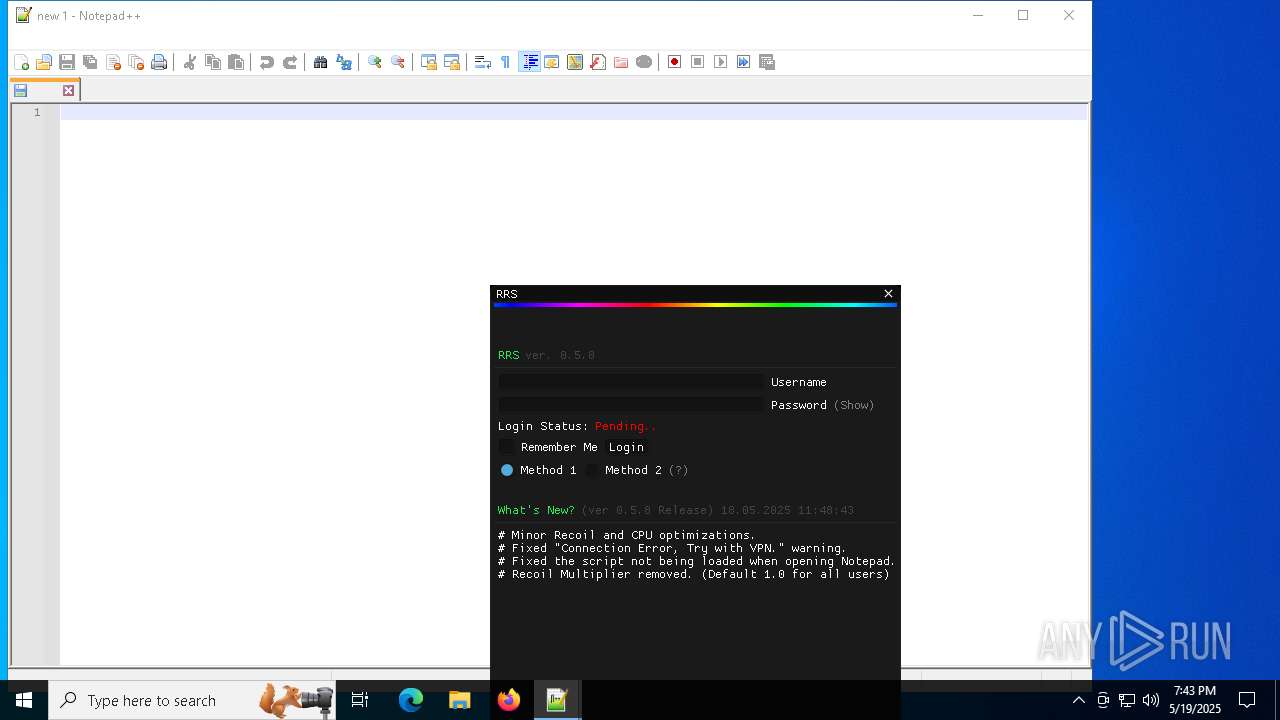The width and height of the screenshot is (1280, 720).
Task: Close the document tab with the red X
Action: [x=68, y=91]
